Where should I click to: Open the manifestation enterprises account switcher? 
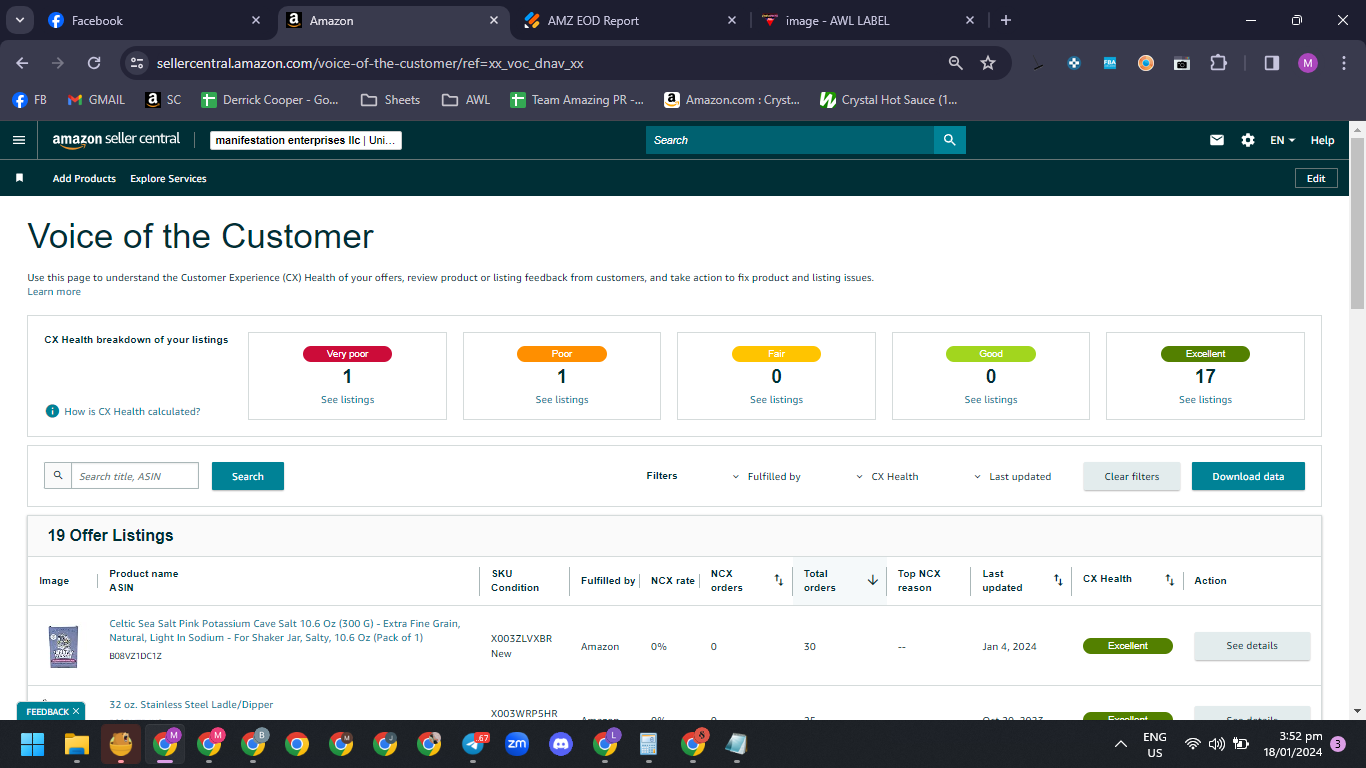pos(306,140)
